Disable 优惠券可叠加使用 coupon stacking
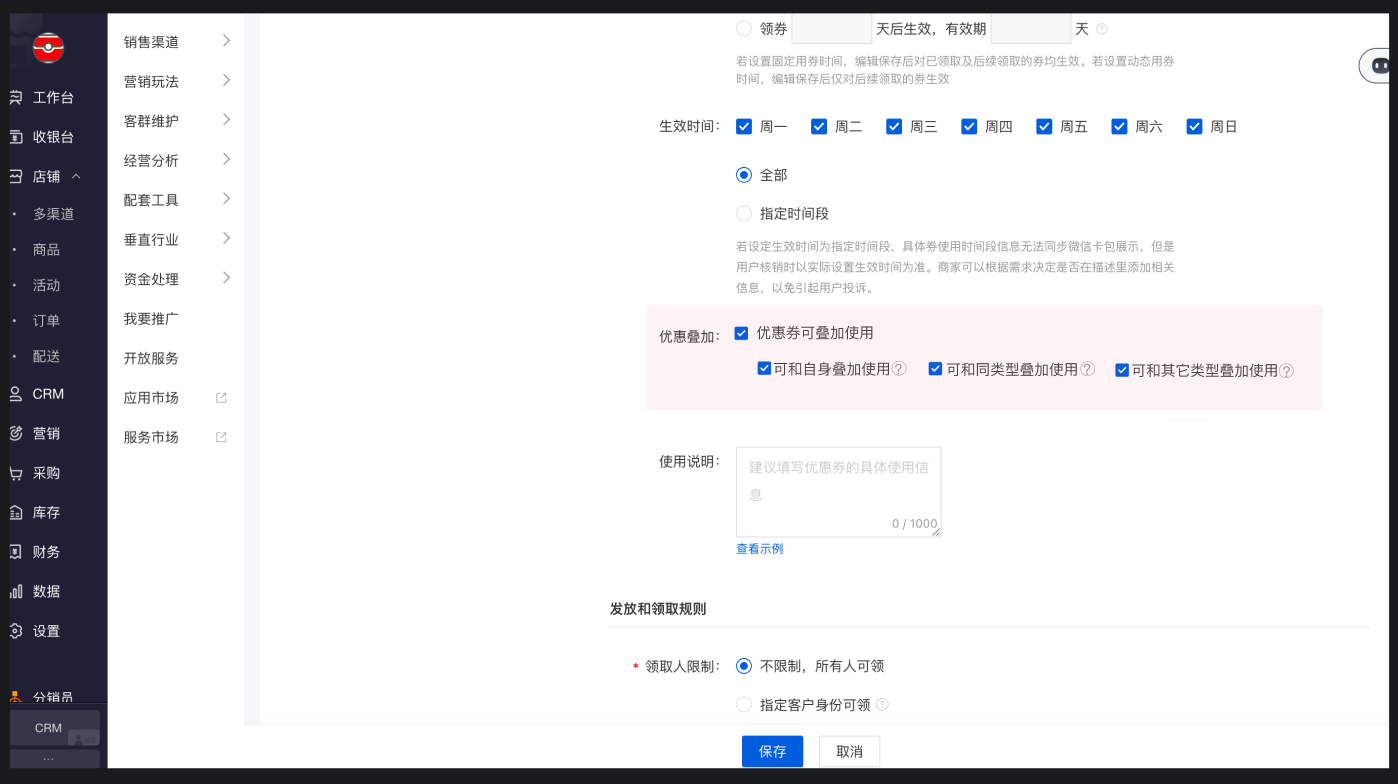This screenshot has width=1398, height=784. pyautogui.click(x=741, y=333)
